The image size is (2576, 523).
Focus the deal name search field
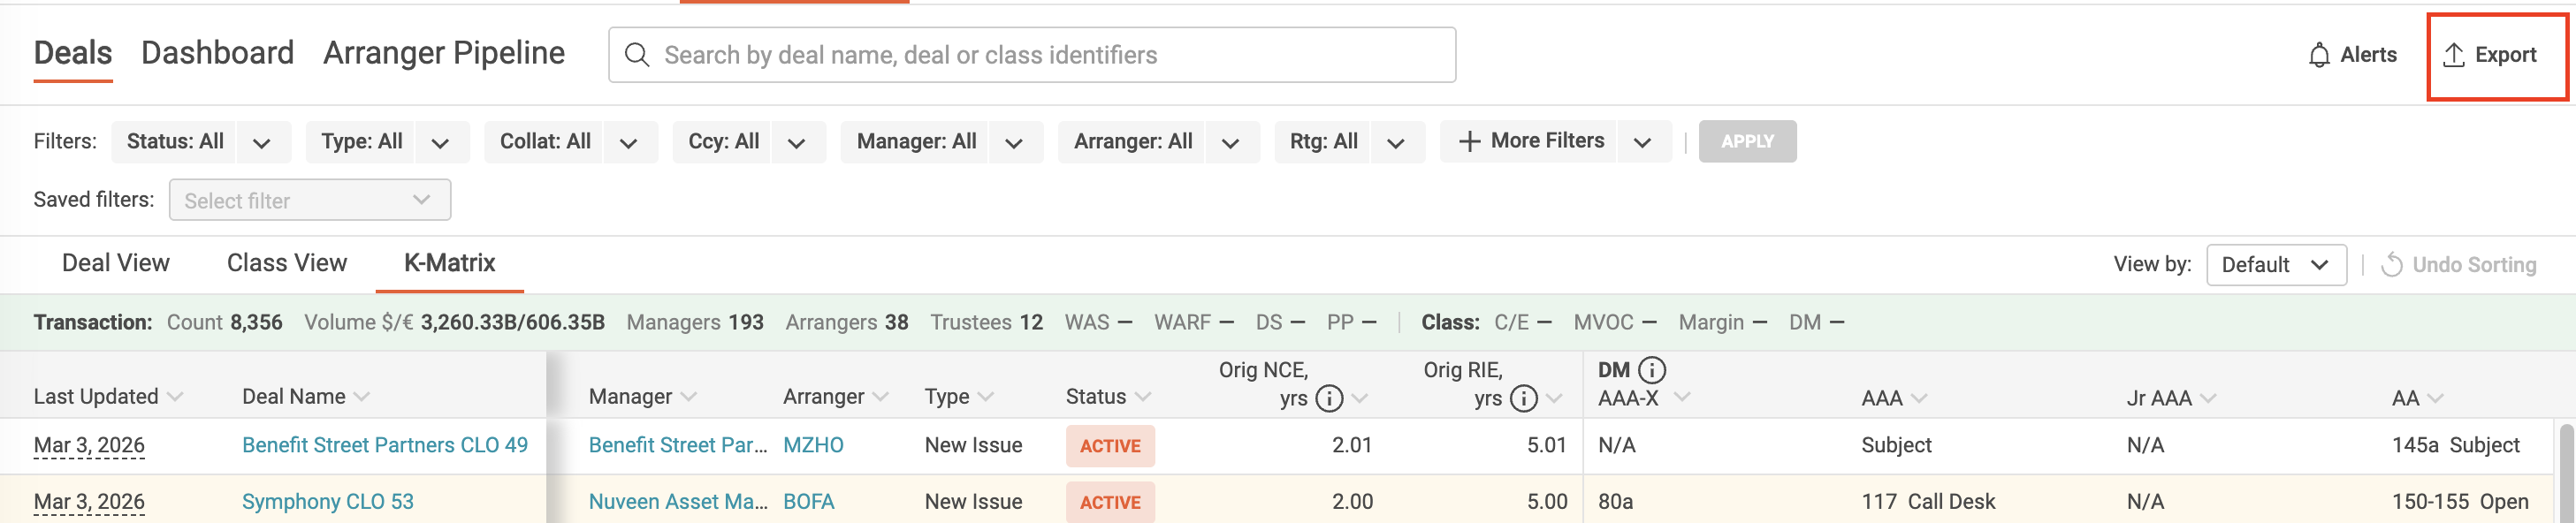(x=1050, y=55)
